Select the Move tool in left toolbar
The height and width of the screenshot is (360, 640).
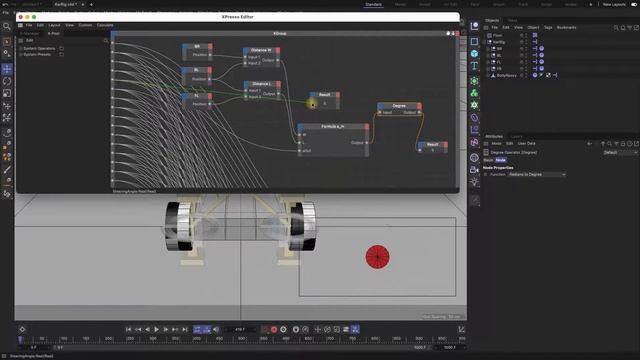[7, 69]
